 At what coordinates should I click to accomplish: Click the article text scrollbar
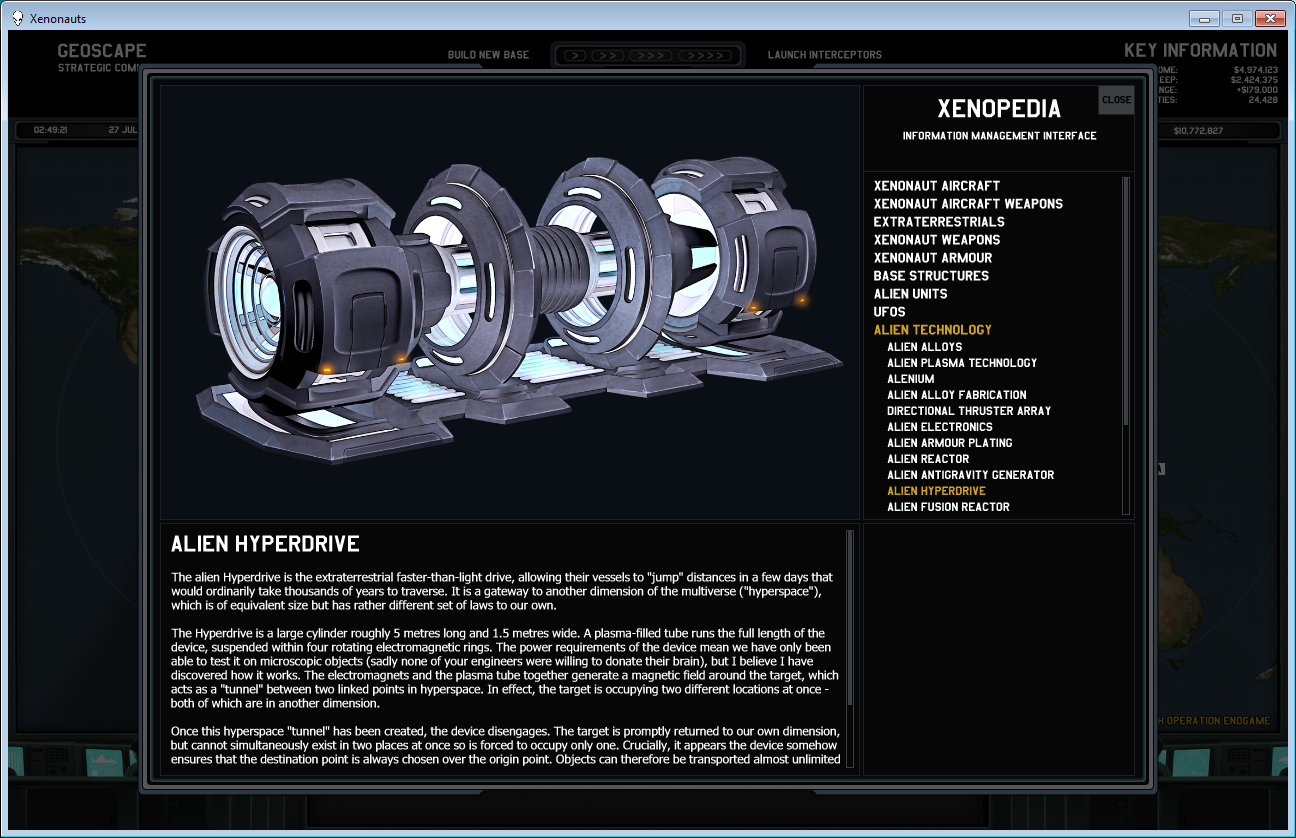pyautogui.click(x=850, y=648)
